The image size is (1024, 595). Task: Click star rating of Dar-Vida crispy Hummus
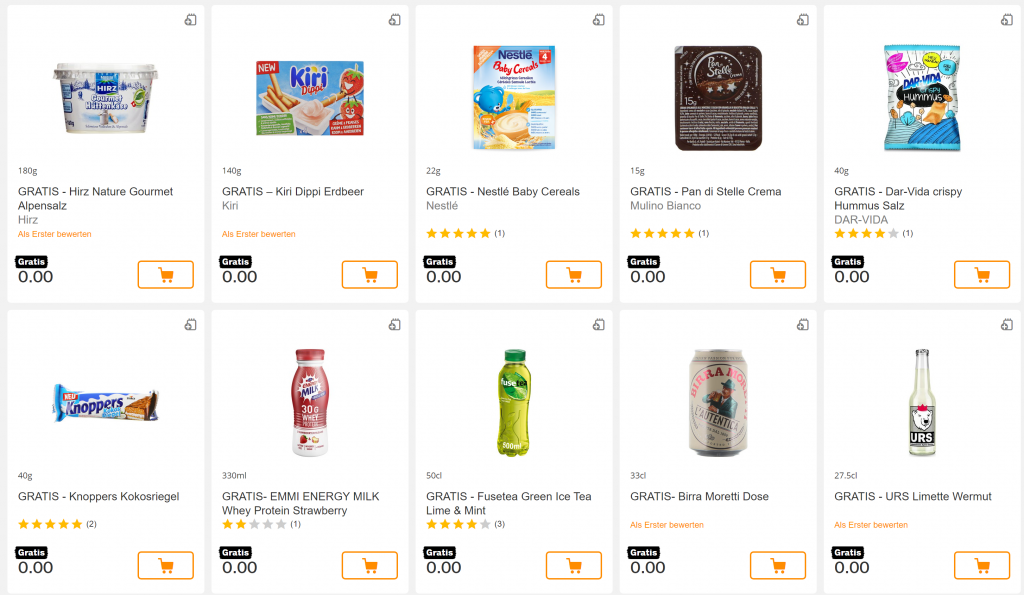click(866, 233)
